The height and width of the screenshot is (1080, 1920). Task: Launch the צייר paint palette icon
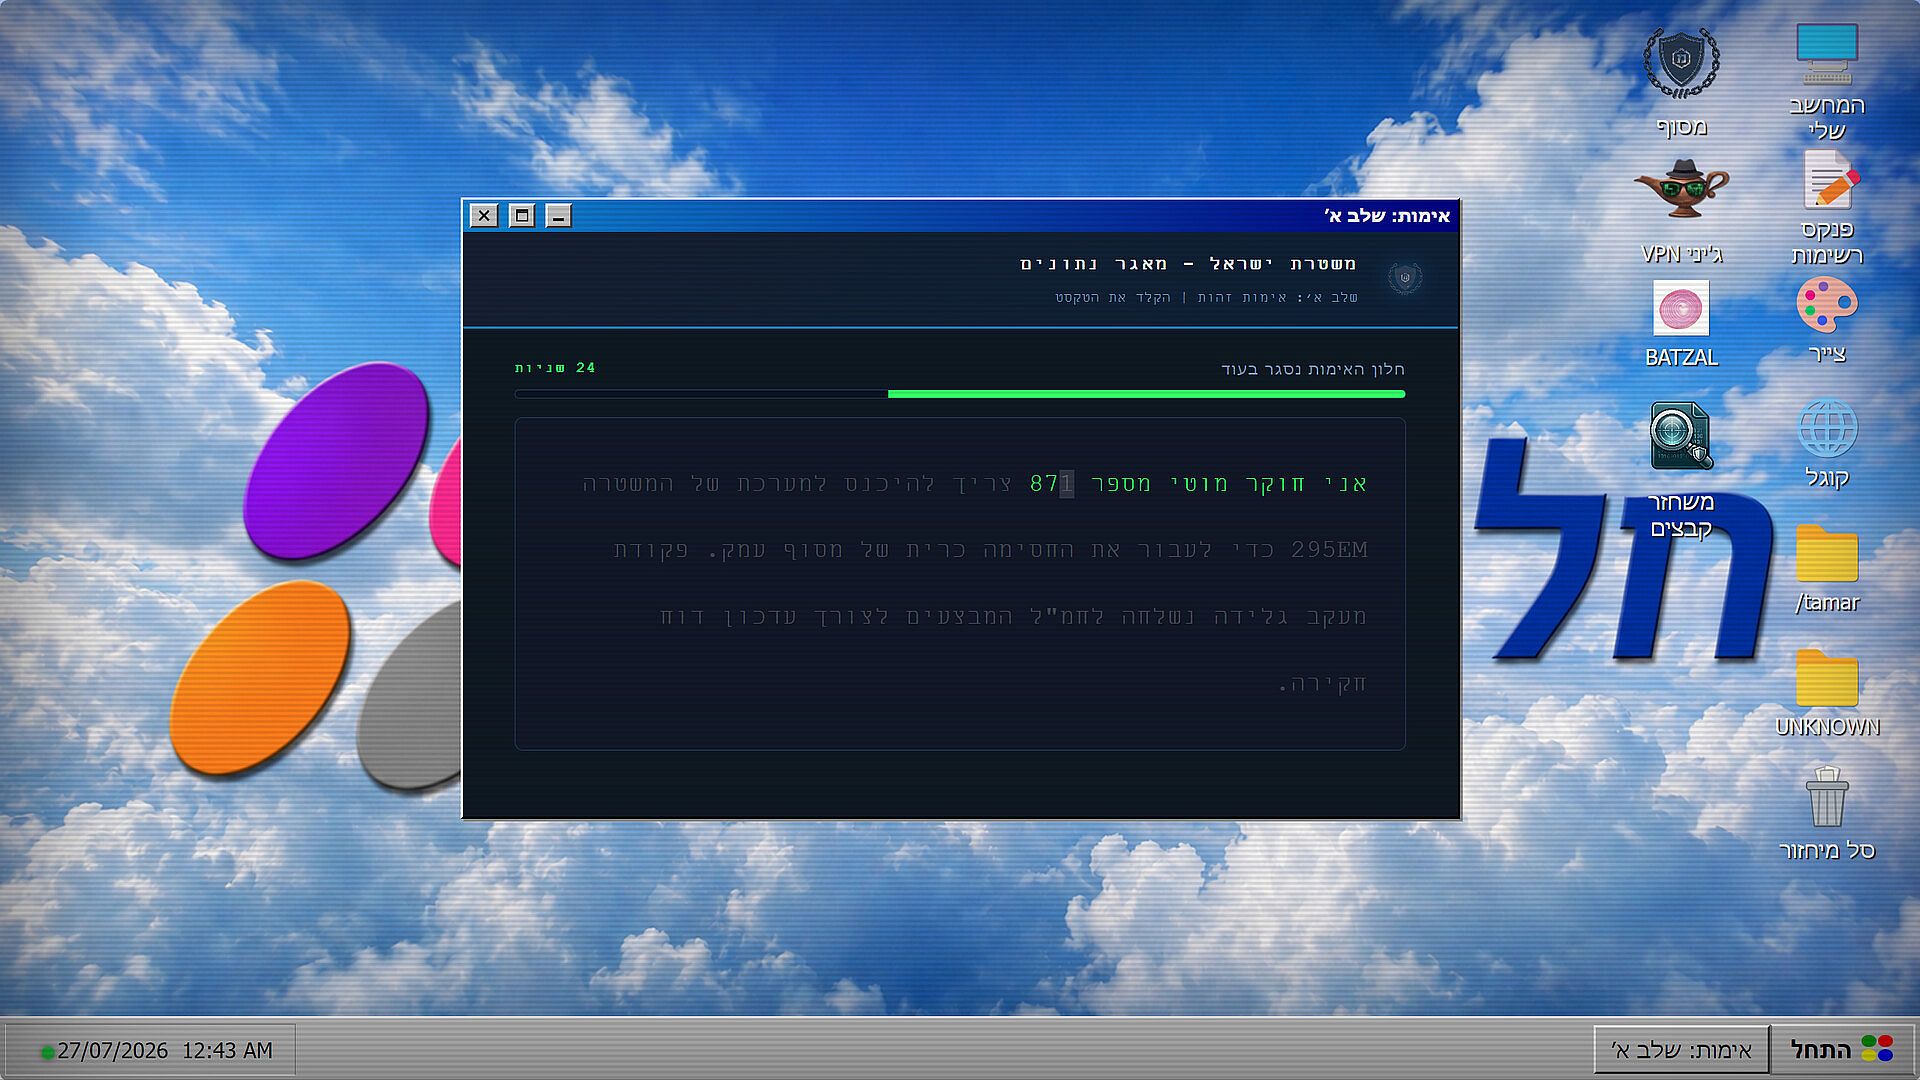[1827, 320]
